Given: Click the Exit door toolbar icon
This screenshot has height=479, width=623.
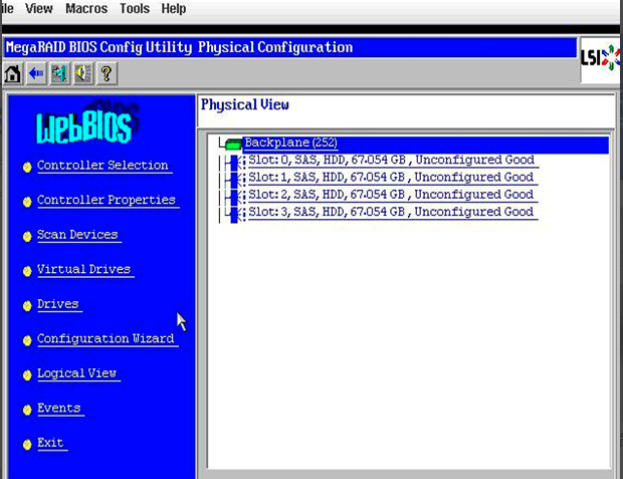Looking at the screenshot, I should point(60,74).
